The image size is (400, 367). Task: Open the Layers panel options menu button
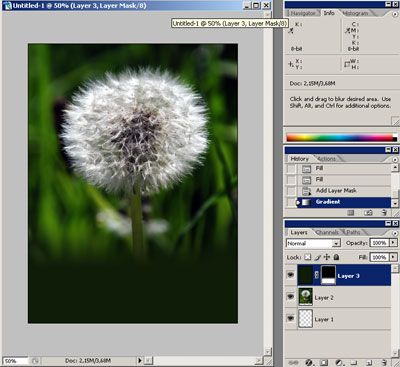pyautogui.click(x=395, y=232)
